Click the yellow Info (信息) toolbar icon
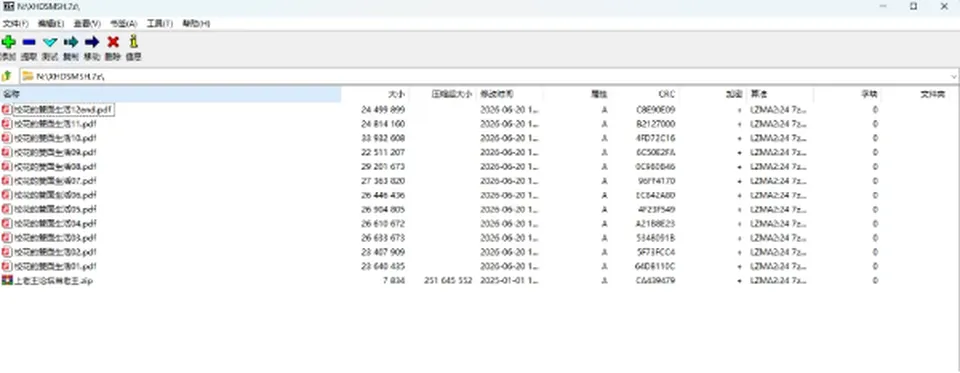 point(133,42)
